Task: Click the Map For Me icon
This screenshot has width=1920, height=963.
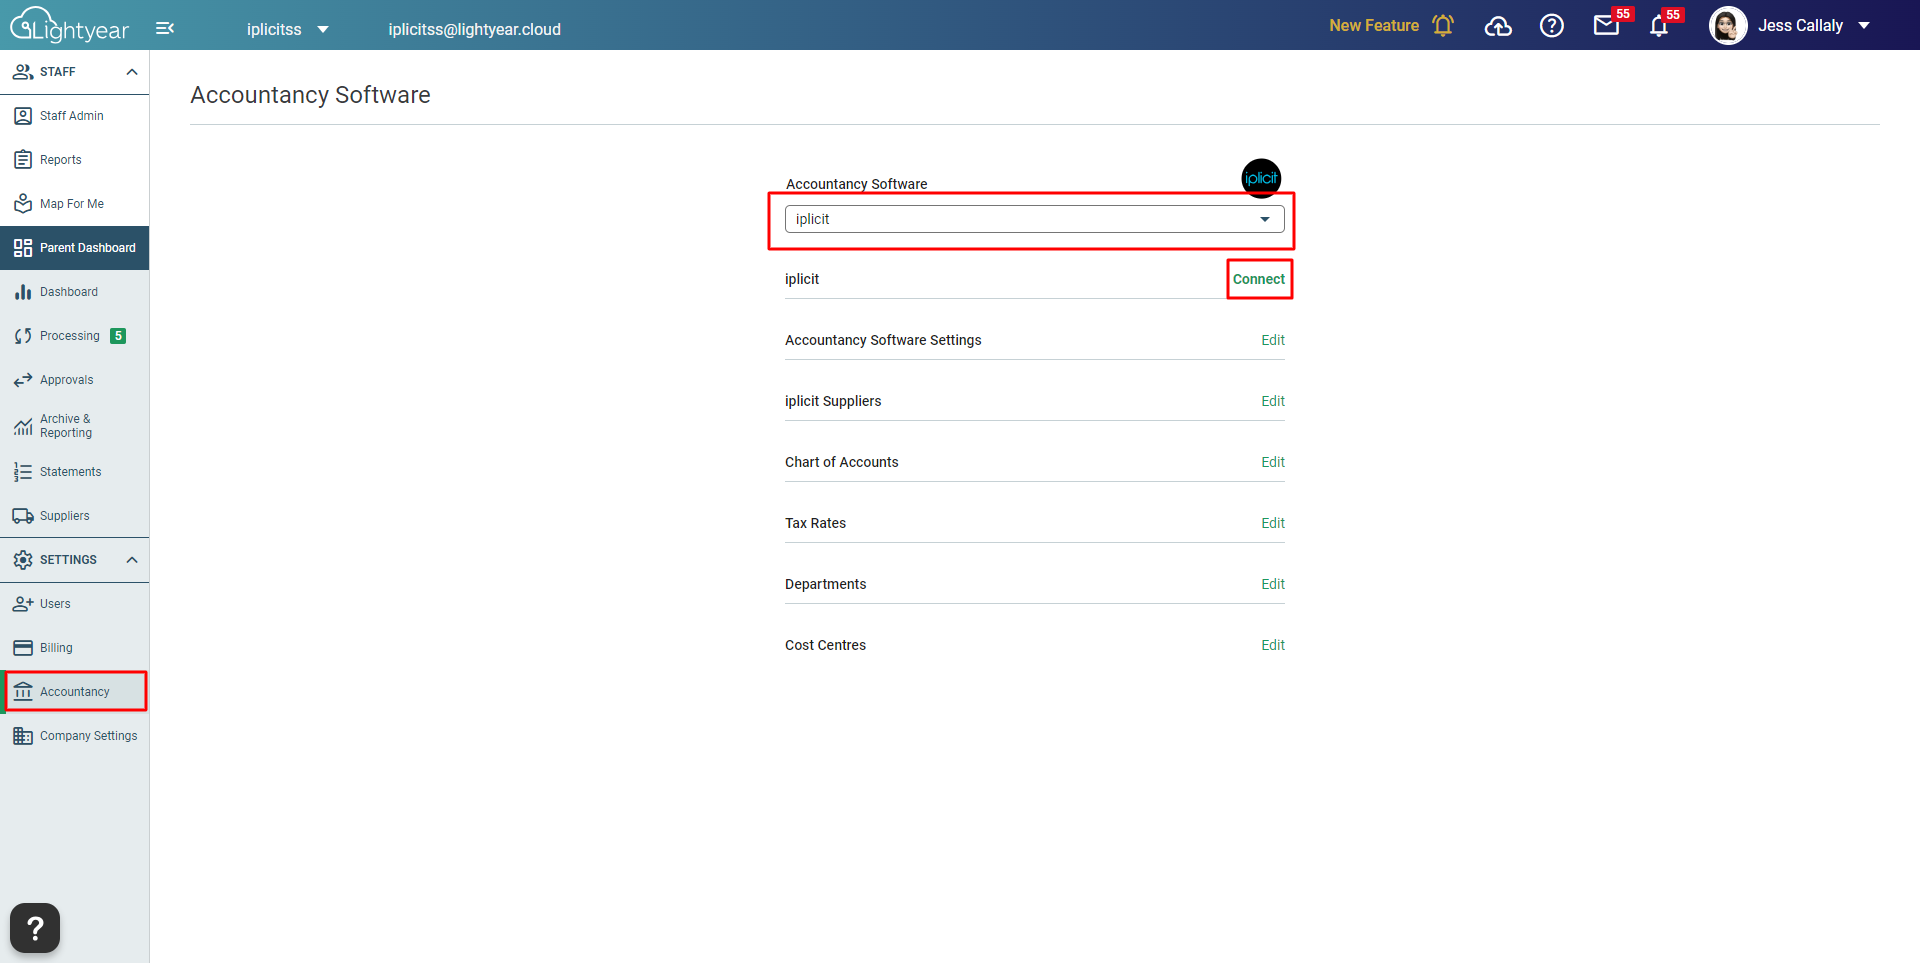Action: [x=23, y=204]
